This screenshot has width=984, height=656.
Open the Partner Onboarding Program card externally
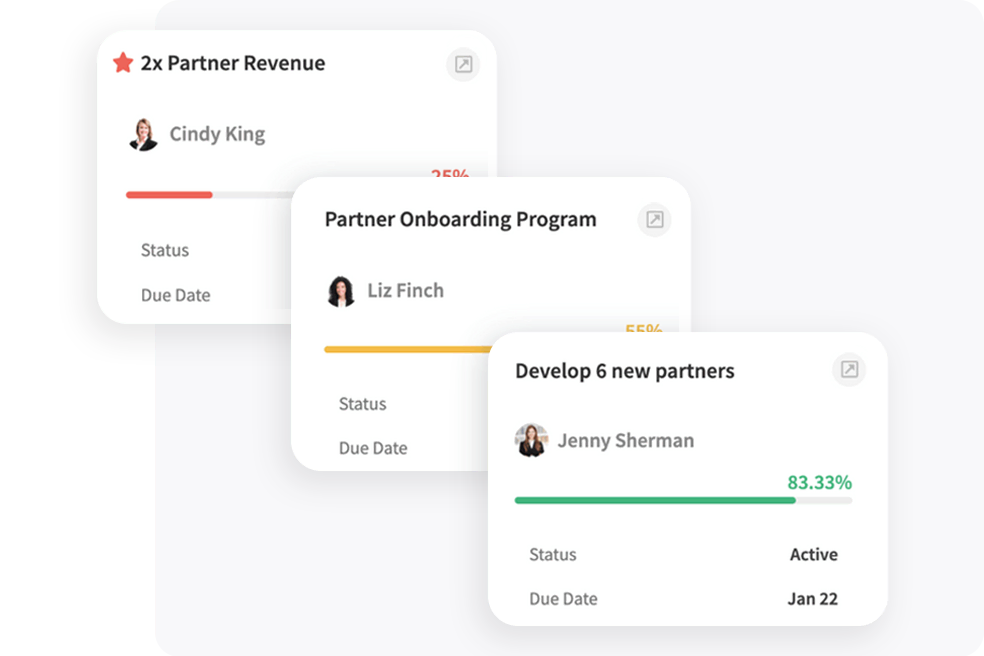[655, 220]
